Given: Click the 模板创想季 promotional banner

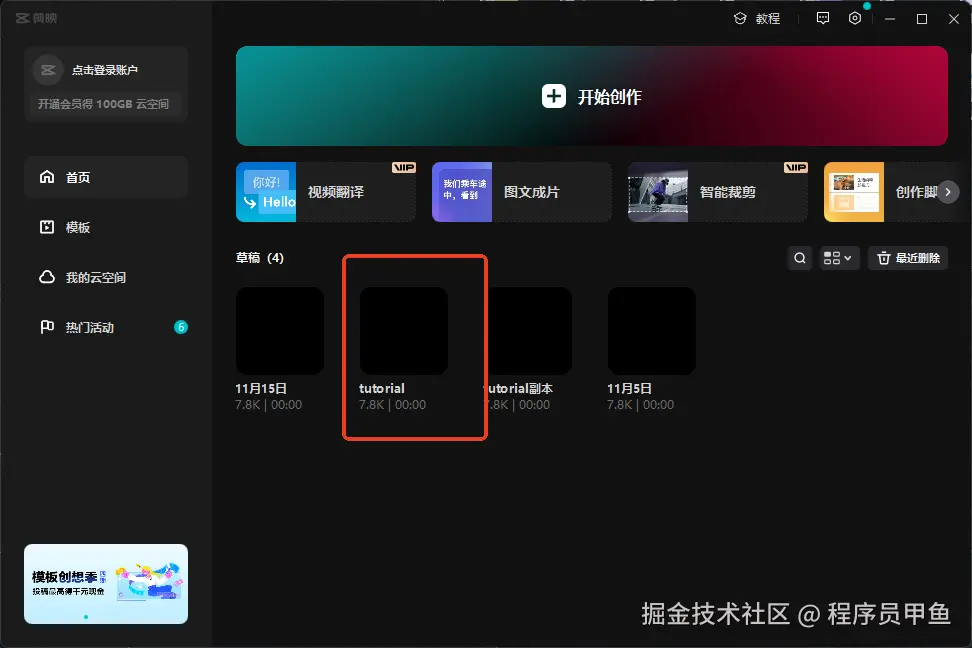Looking at the screenshot, I should (x=106, y=584).
